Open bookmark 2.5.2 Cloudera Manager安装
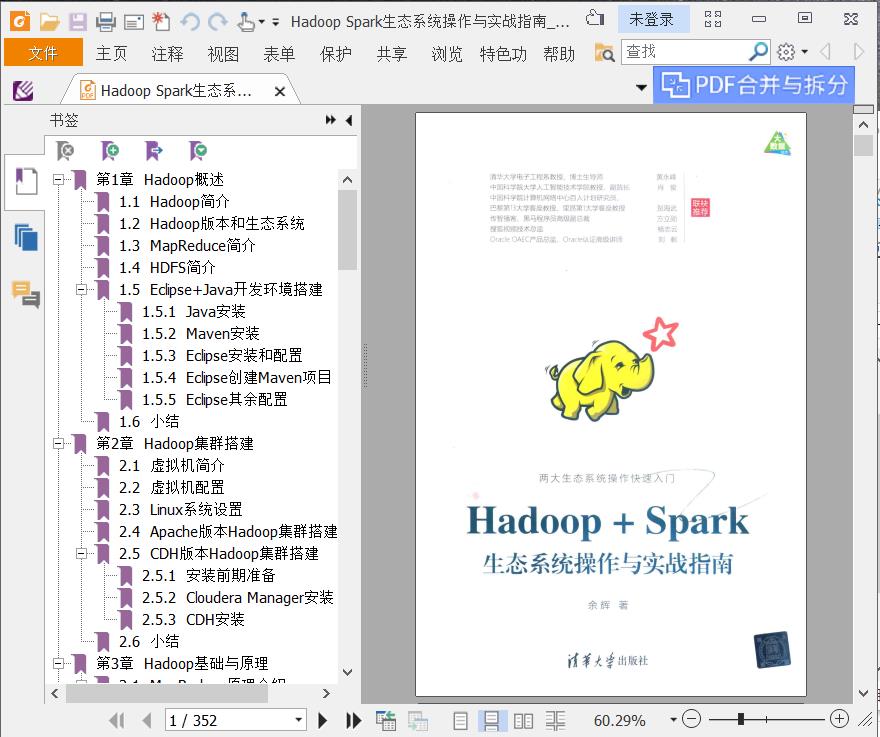 [x=237, y=598]
